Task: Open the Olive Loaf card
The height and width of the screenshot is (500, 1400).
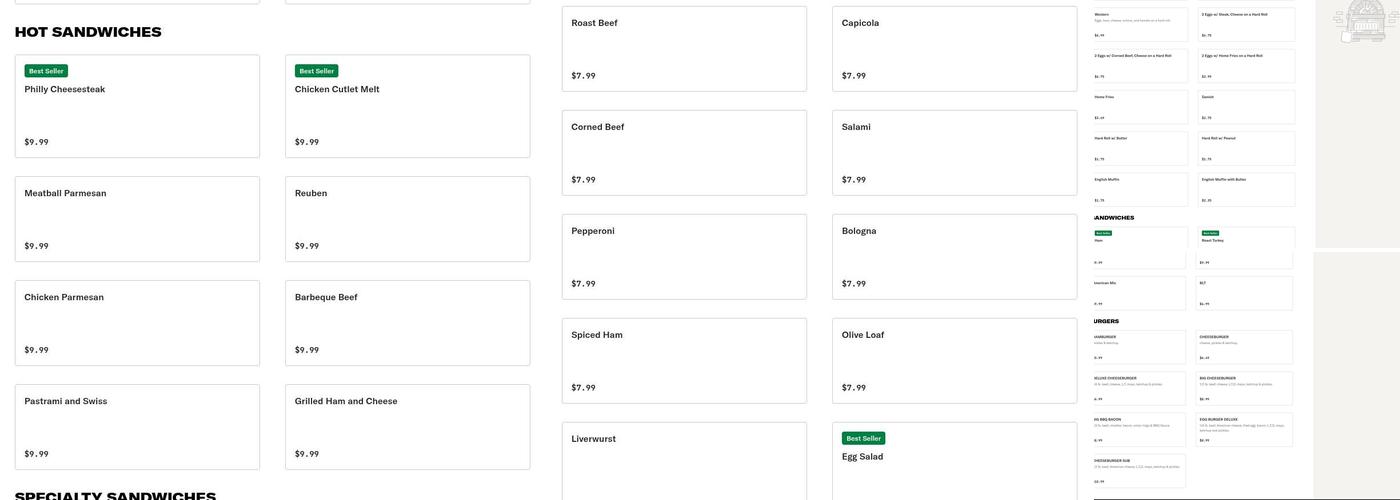Action: pos(954,361)
